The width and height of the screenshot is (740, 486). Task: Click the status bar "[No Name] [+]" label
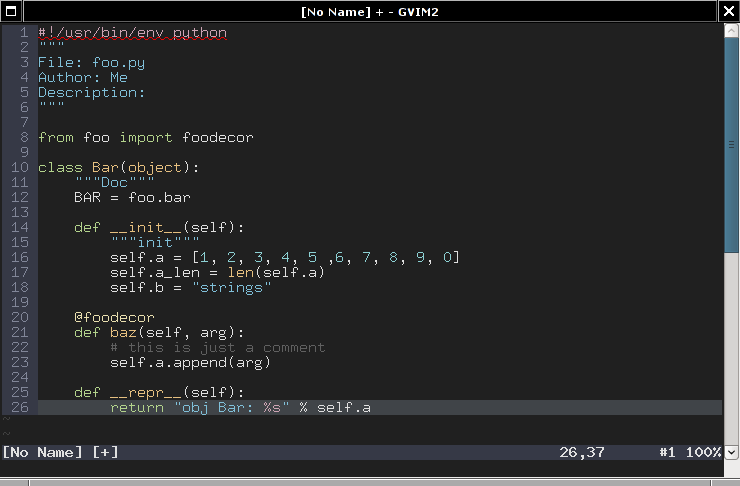60,452
